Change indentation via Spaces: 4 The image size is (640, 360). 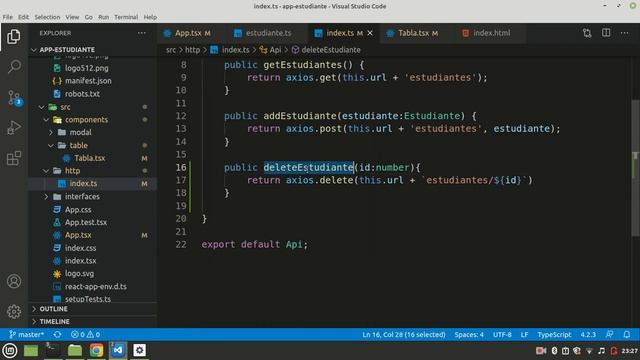click(x=469, y=334)
